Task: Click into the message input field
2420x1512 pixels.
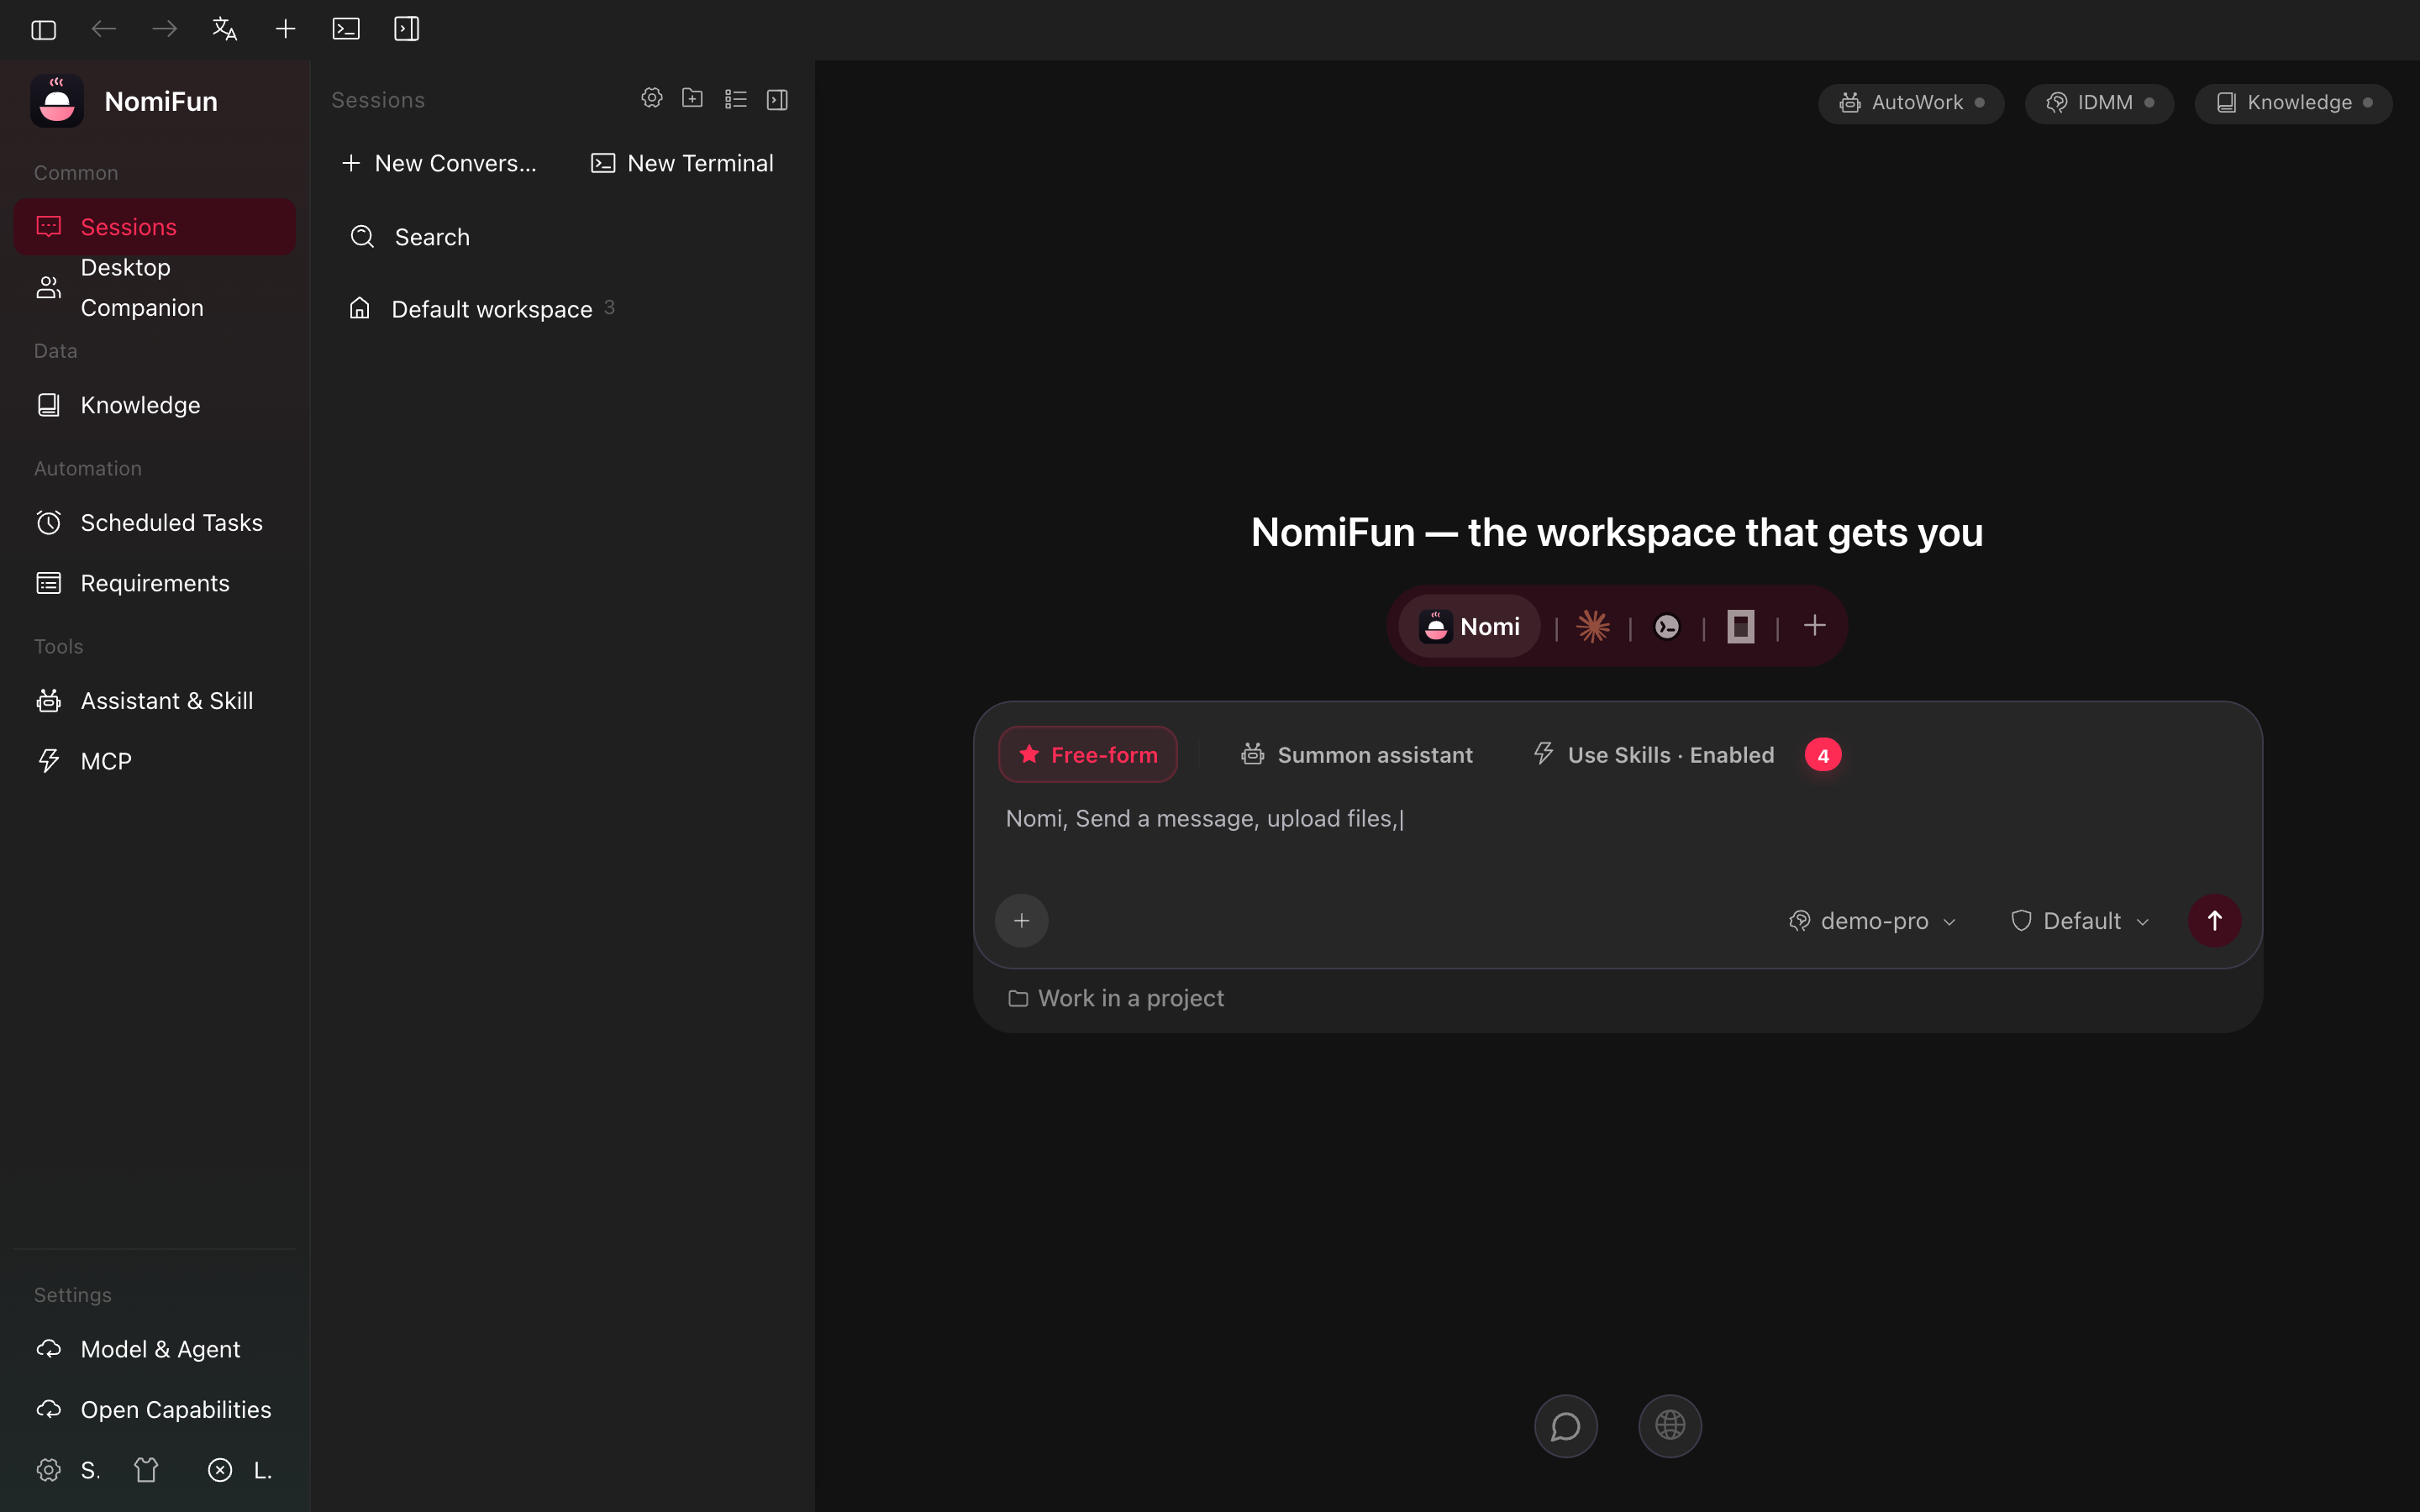Action: click(1617, 835)
